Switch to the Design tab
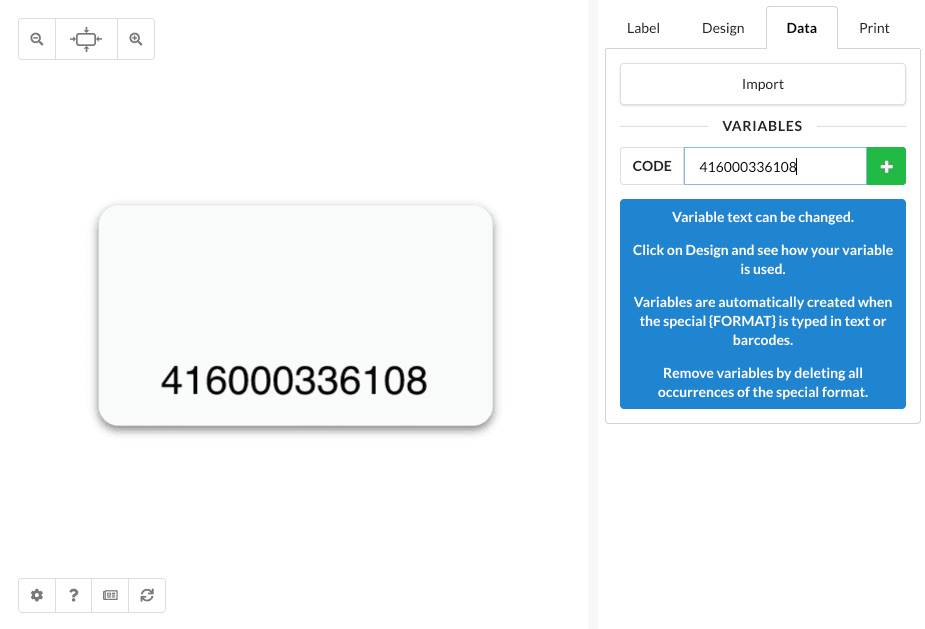The width and height of the screenshot is (925, 629). pyautogui.click(x=723, y=27)
